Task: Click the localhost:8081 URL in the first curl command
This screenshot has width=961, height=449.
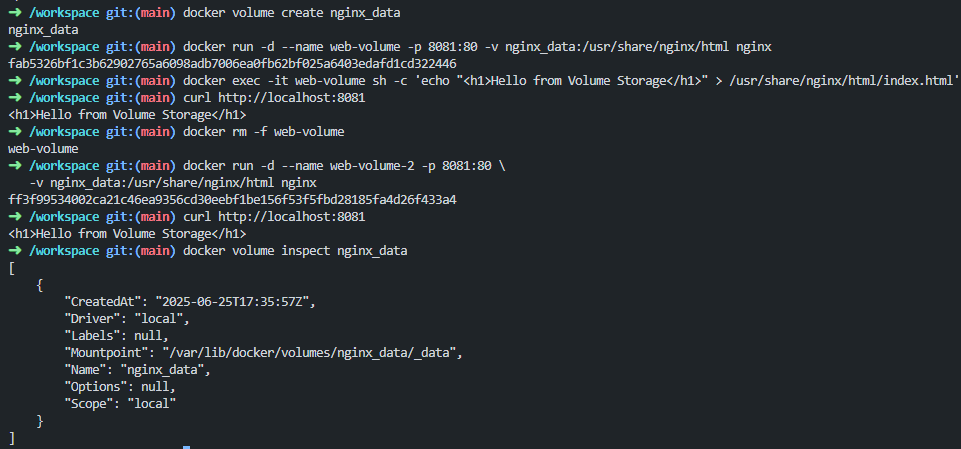Action: pos(292,98)
